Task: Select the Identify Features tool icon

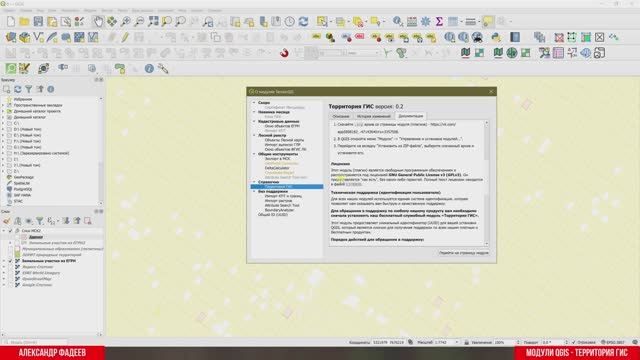Action: [398, 22]
